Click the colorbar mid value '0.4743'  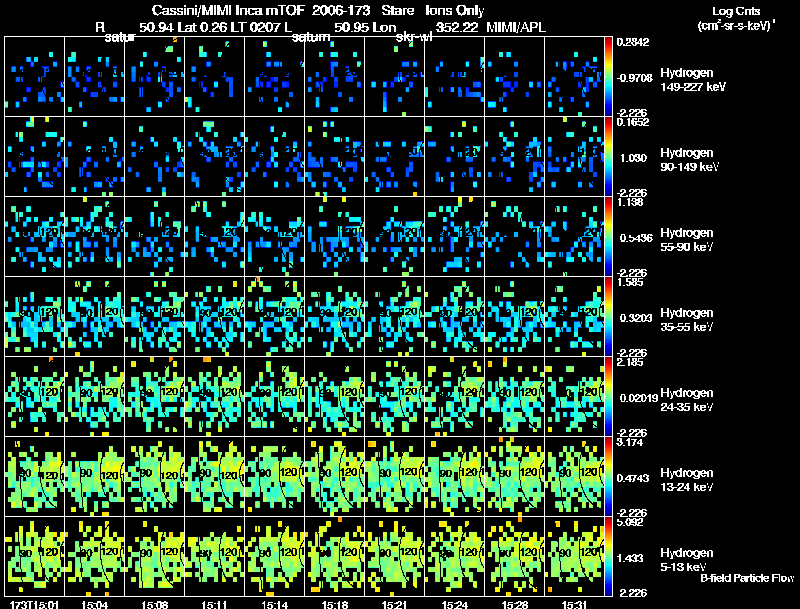click(x=634, y=478)
